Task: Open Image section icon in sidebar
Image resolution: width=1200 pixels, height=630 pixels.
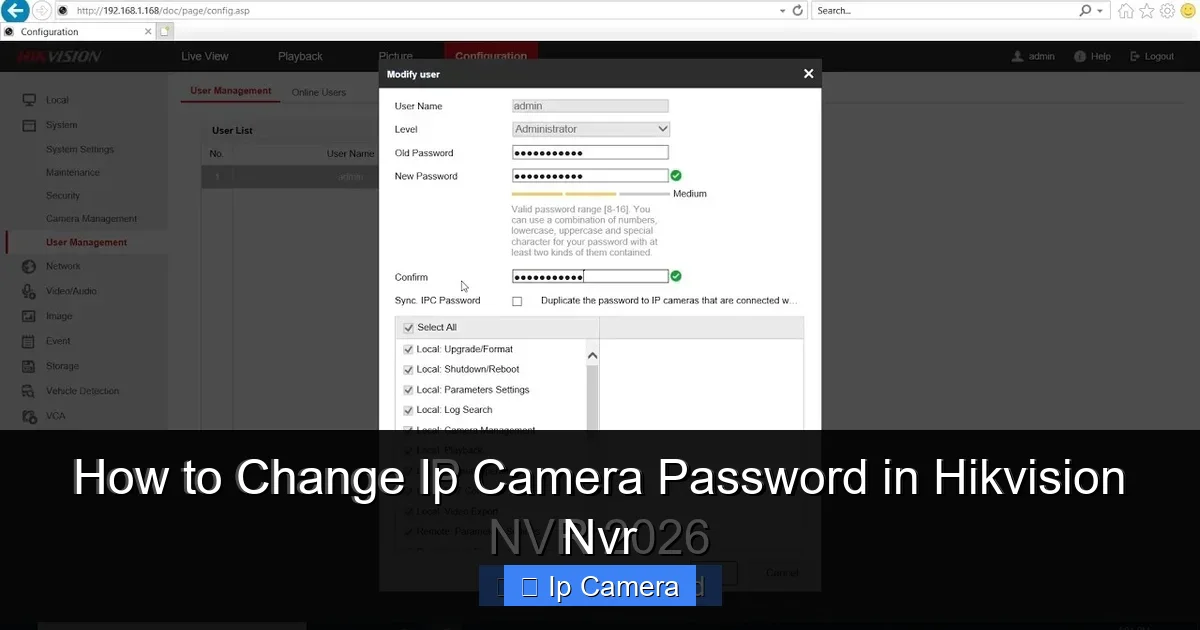Action: (28, 316)
